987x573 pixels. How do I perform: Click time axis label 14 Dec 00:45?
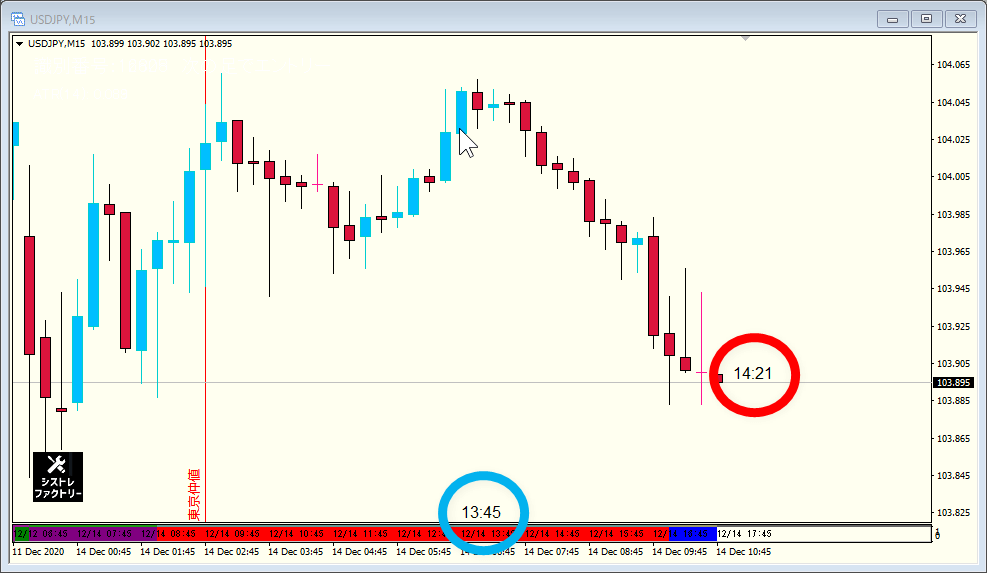tap(103, 552)
